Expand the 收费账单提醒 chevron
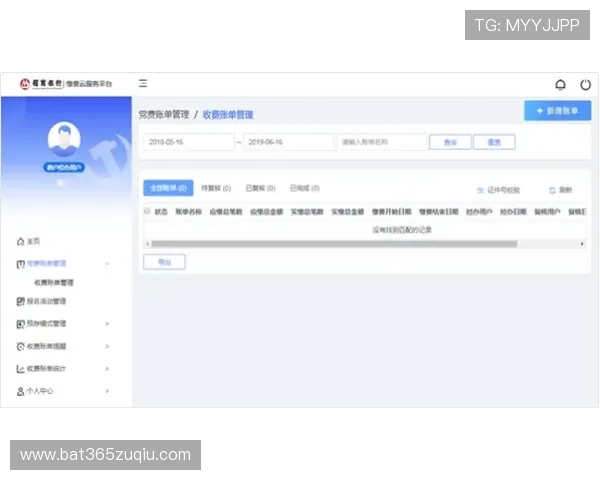This screenshot has height=480, width=600. click(107, 346)
